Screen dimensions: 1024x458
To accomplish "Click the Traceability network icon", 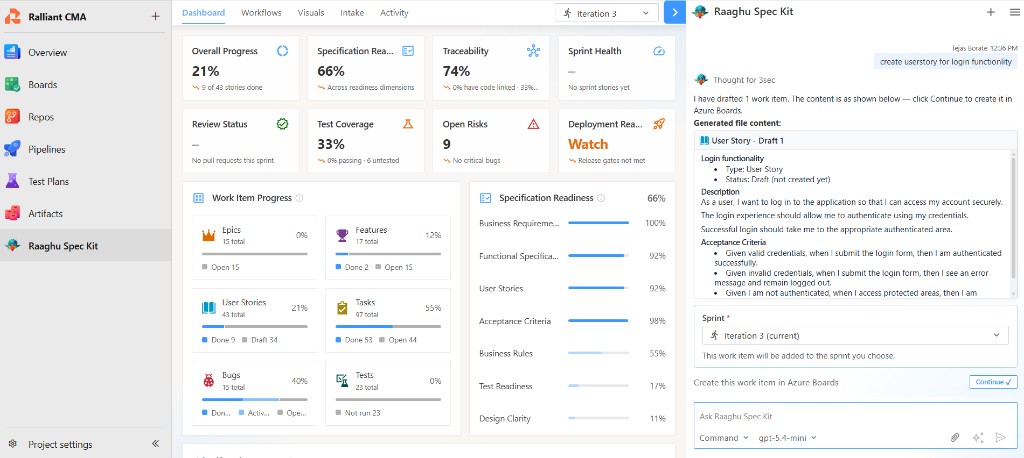I will click(x=533, y=51).
